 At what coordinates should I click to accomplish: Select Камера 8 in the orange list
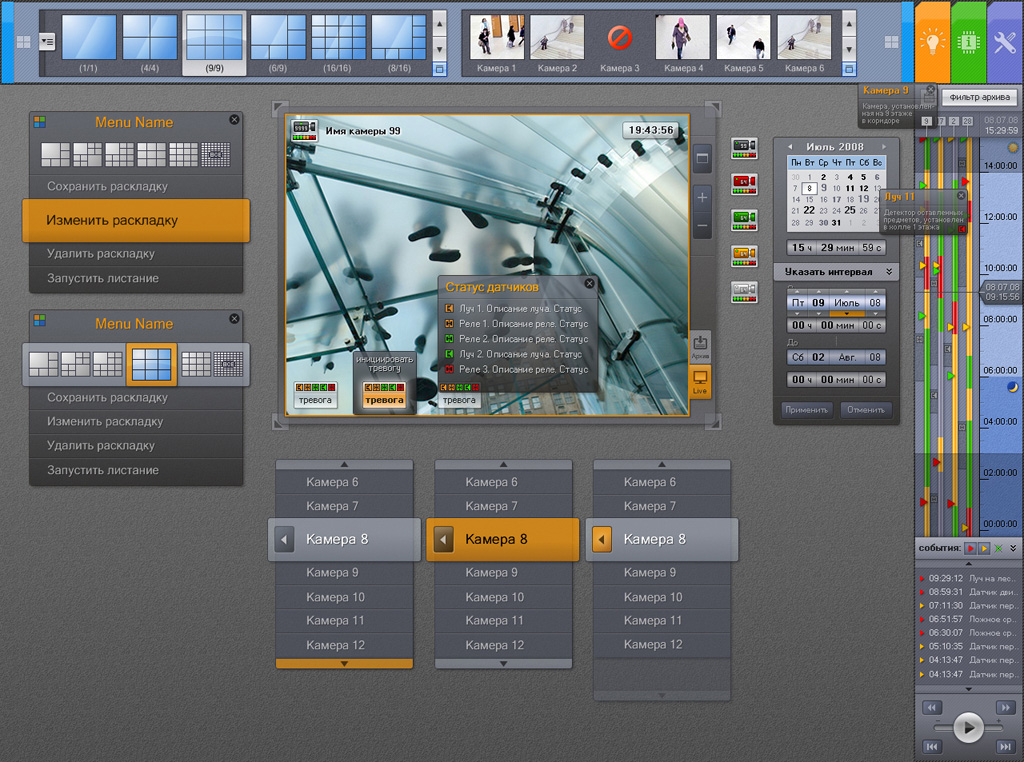503,539
